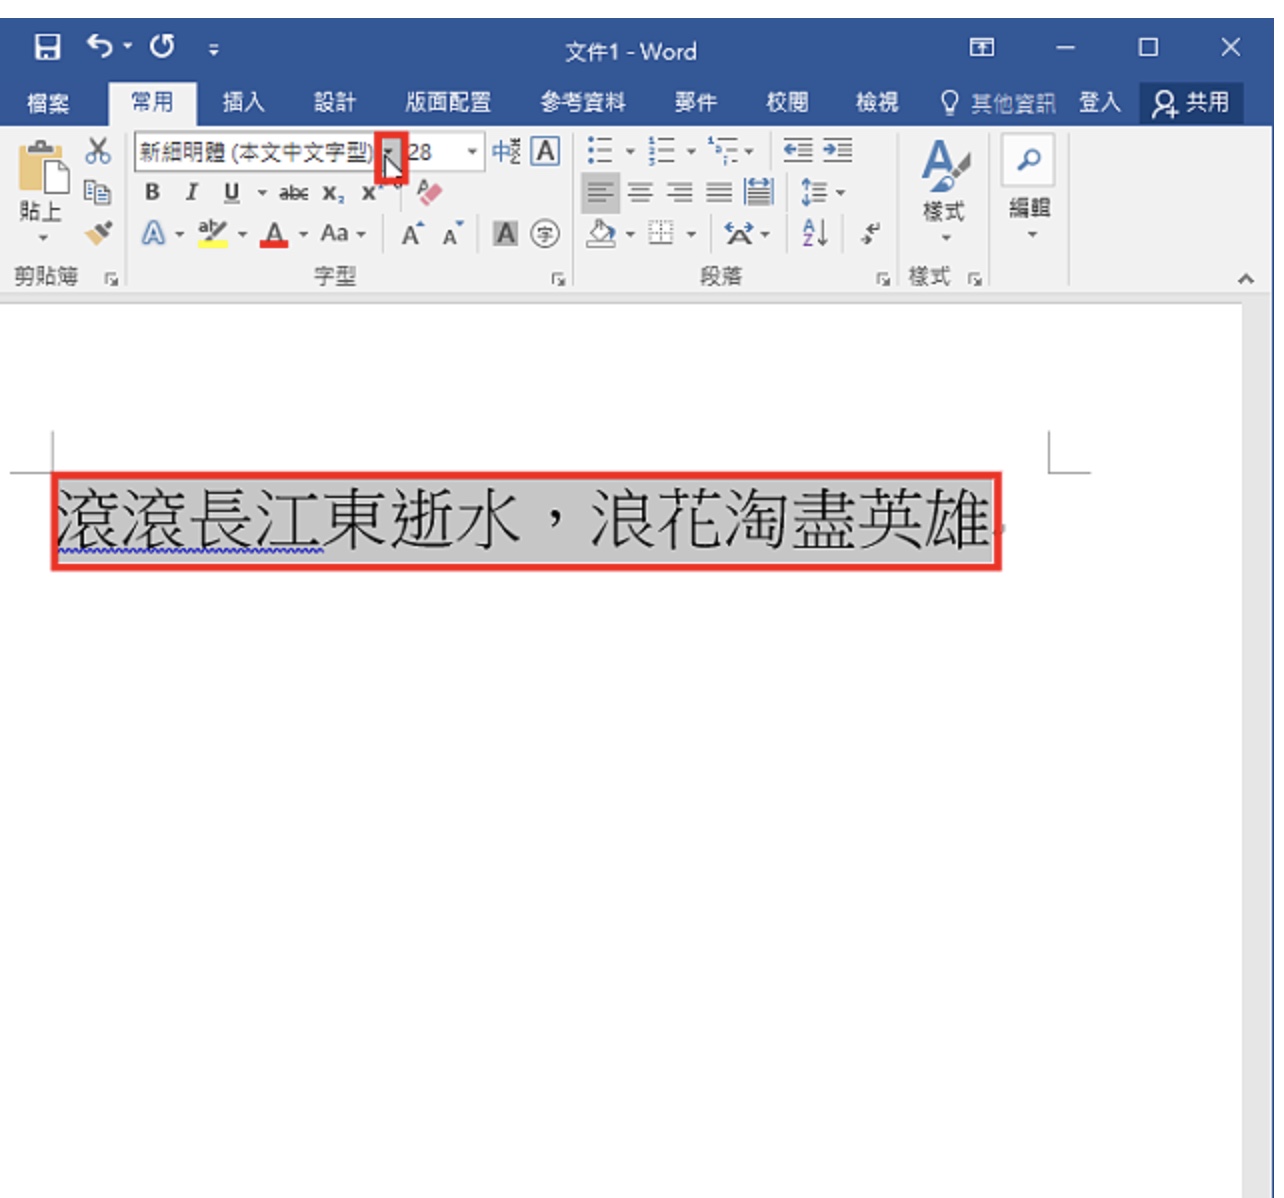Expand the underline style dropdown arrow
The image size is (1284, 1198).
pyautogui.click(x=262, y=192)
